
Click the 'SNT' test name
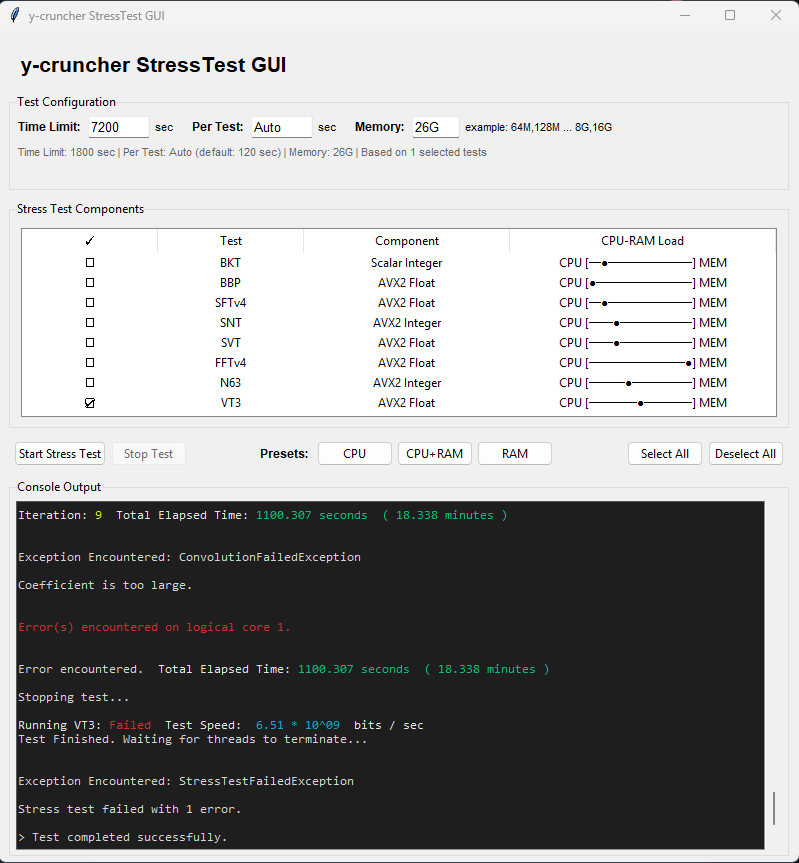tap(231, 323)
